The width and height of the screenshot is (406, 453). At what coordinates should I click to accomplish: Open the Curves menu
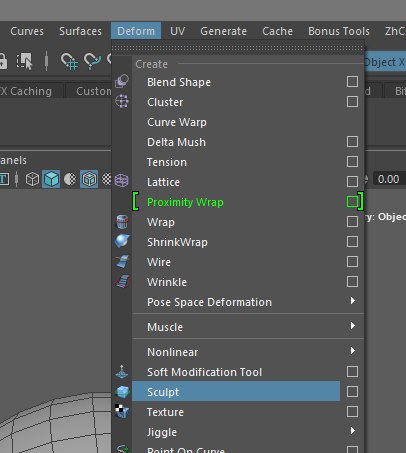point(27,31)
